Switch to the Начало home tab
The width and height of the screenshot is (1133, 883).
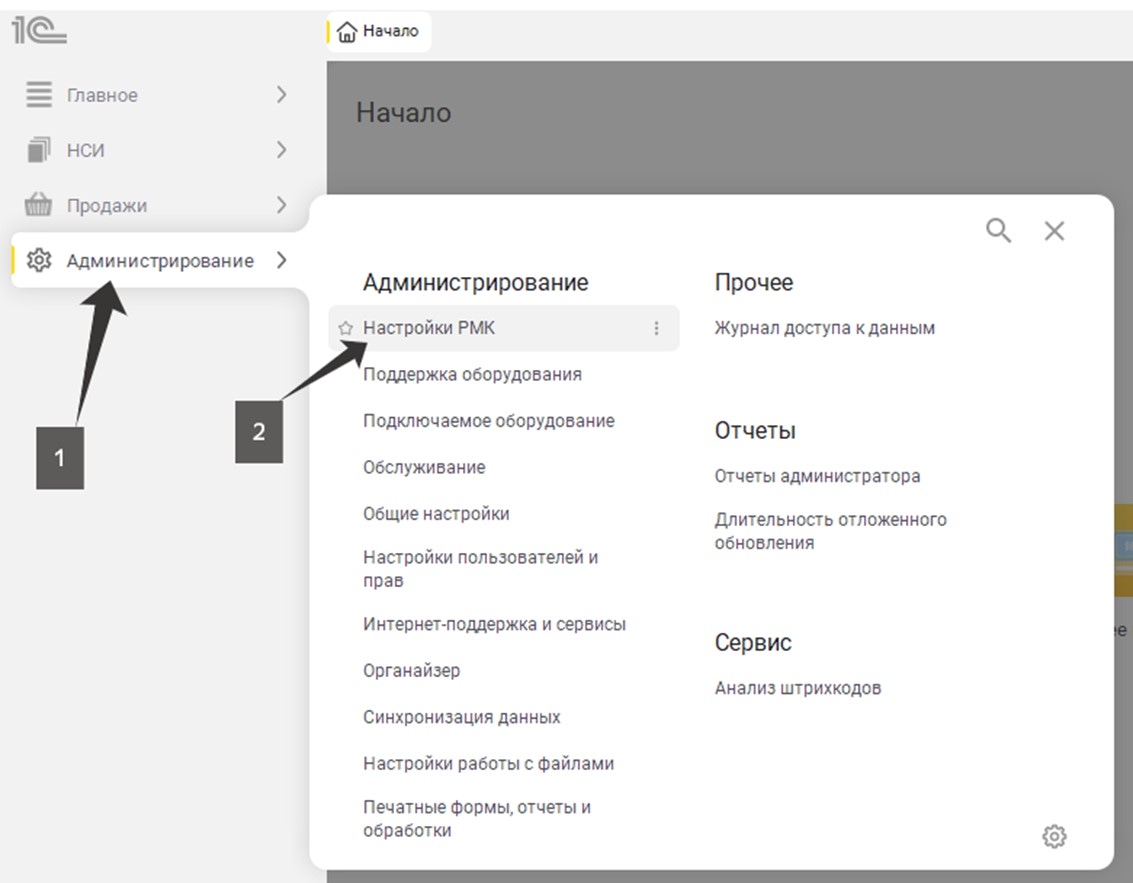[379, 31]
